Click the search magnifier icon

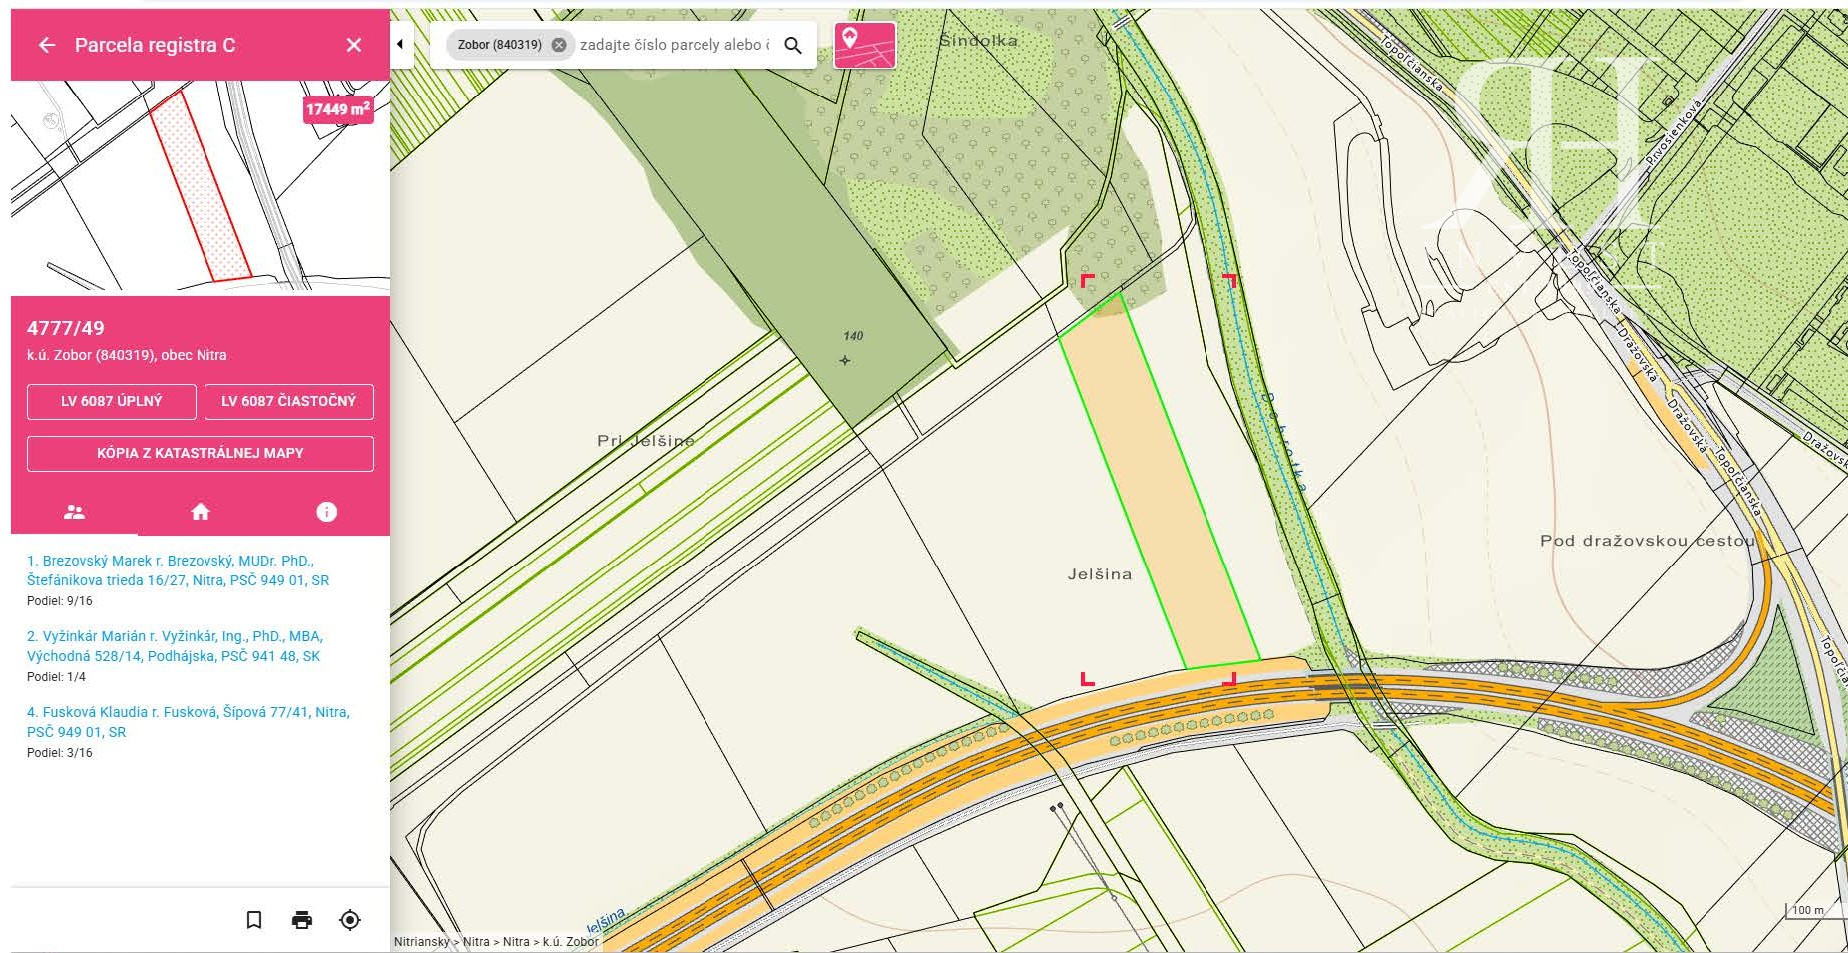click(793, 45)
